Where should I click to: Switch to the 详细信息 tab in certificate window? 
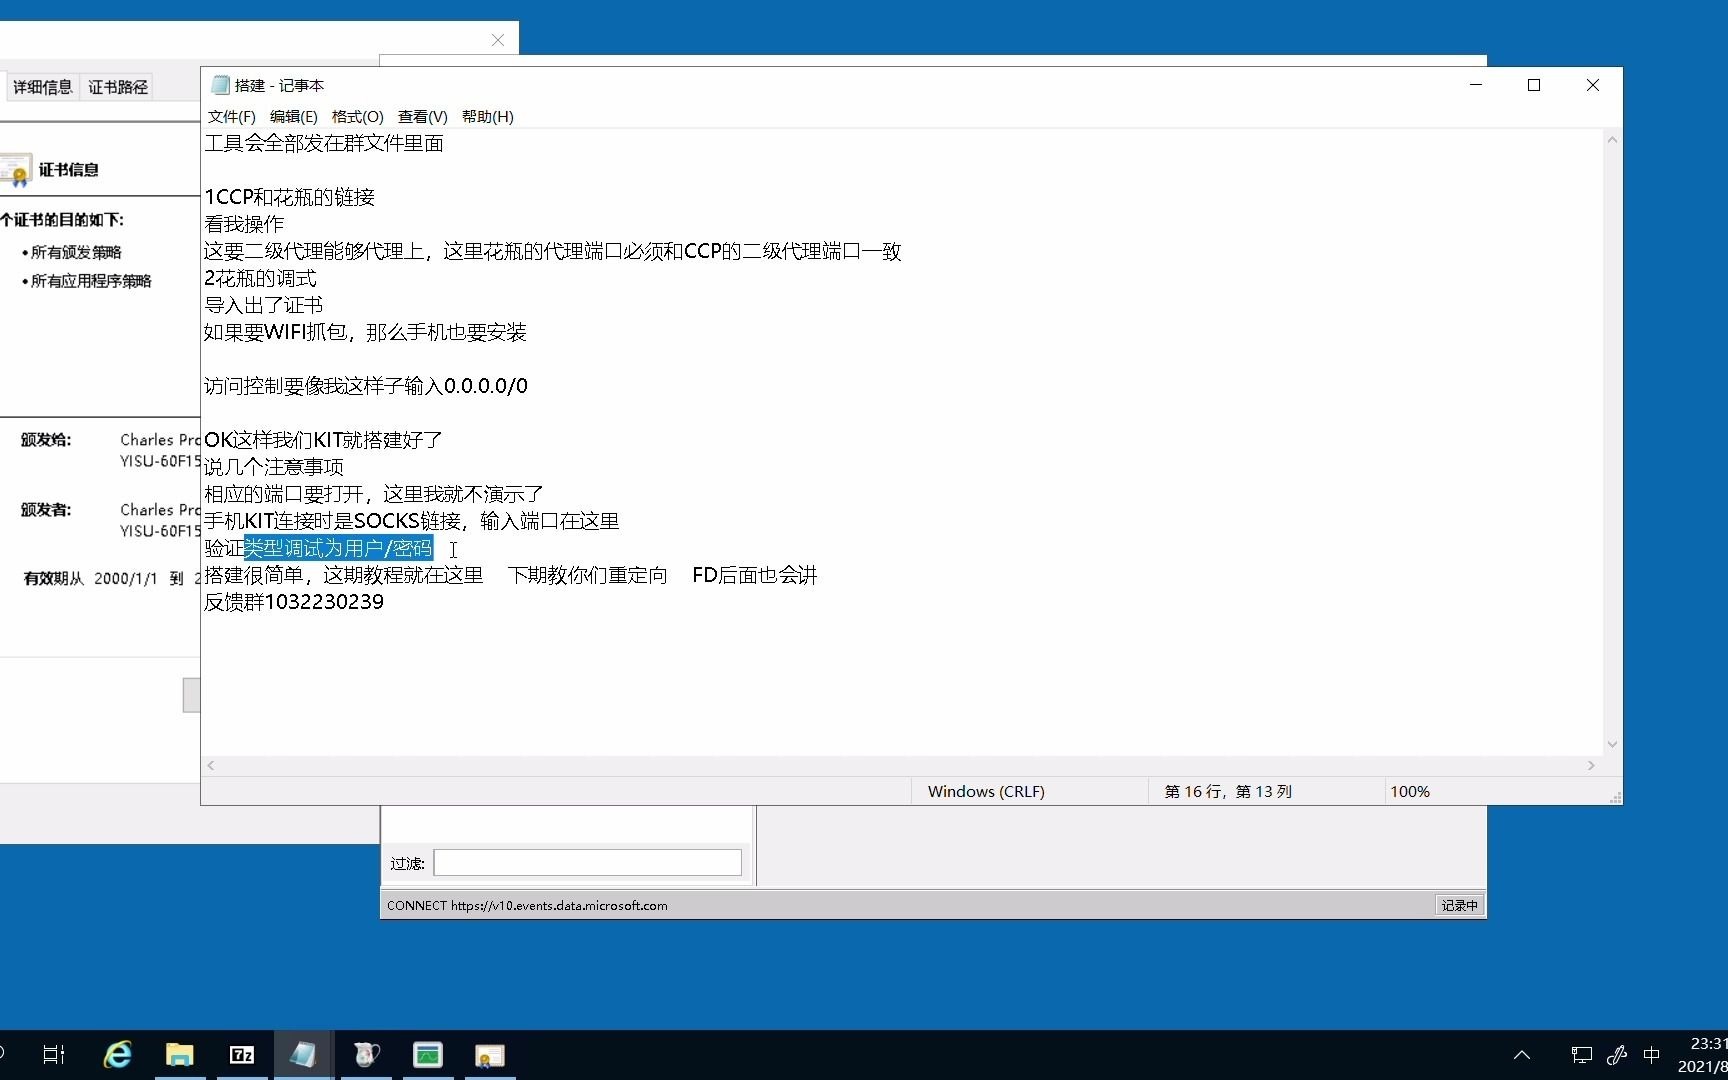43,87
